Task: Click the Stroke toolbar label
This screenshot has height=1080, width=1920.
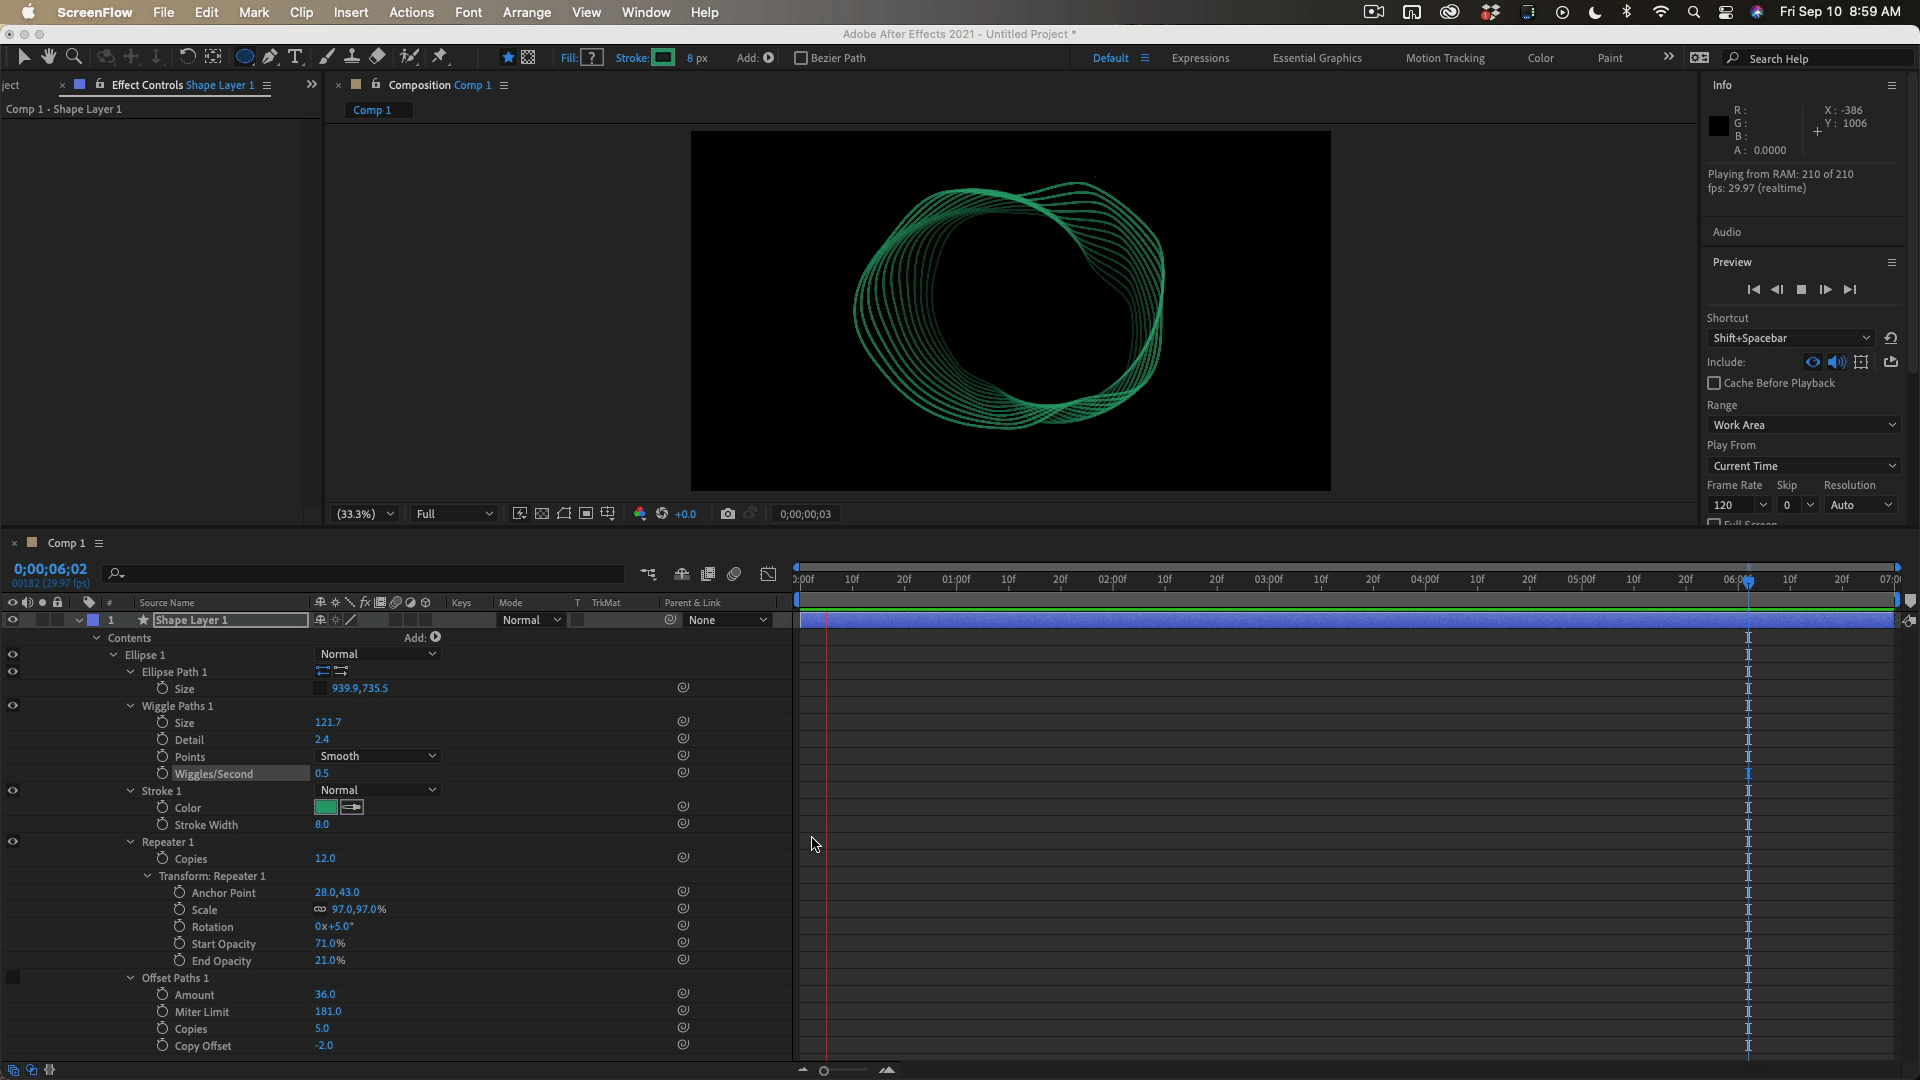Action: click(x=631, y=58)
